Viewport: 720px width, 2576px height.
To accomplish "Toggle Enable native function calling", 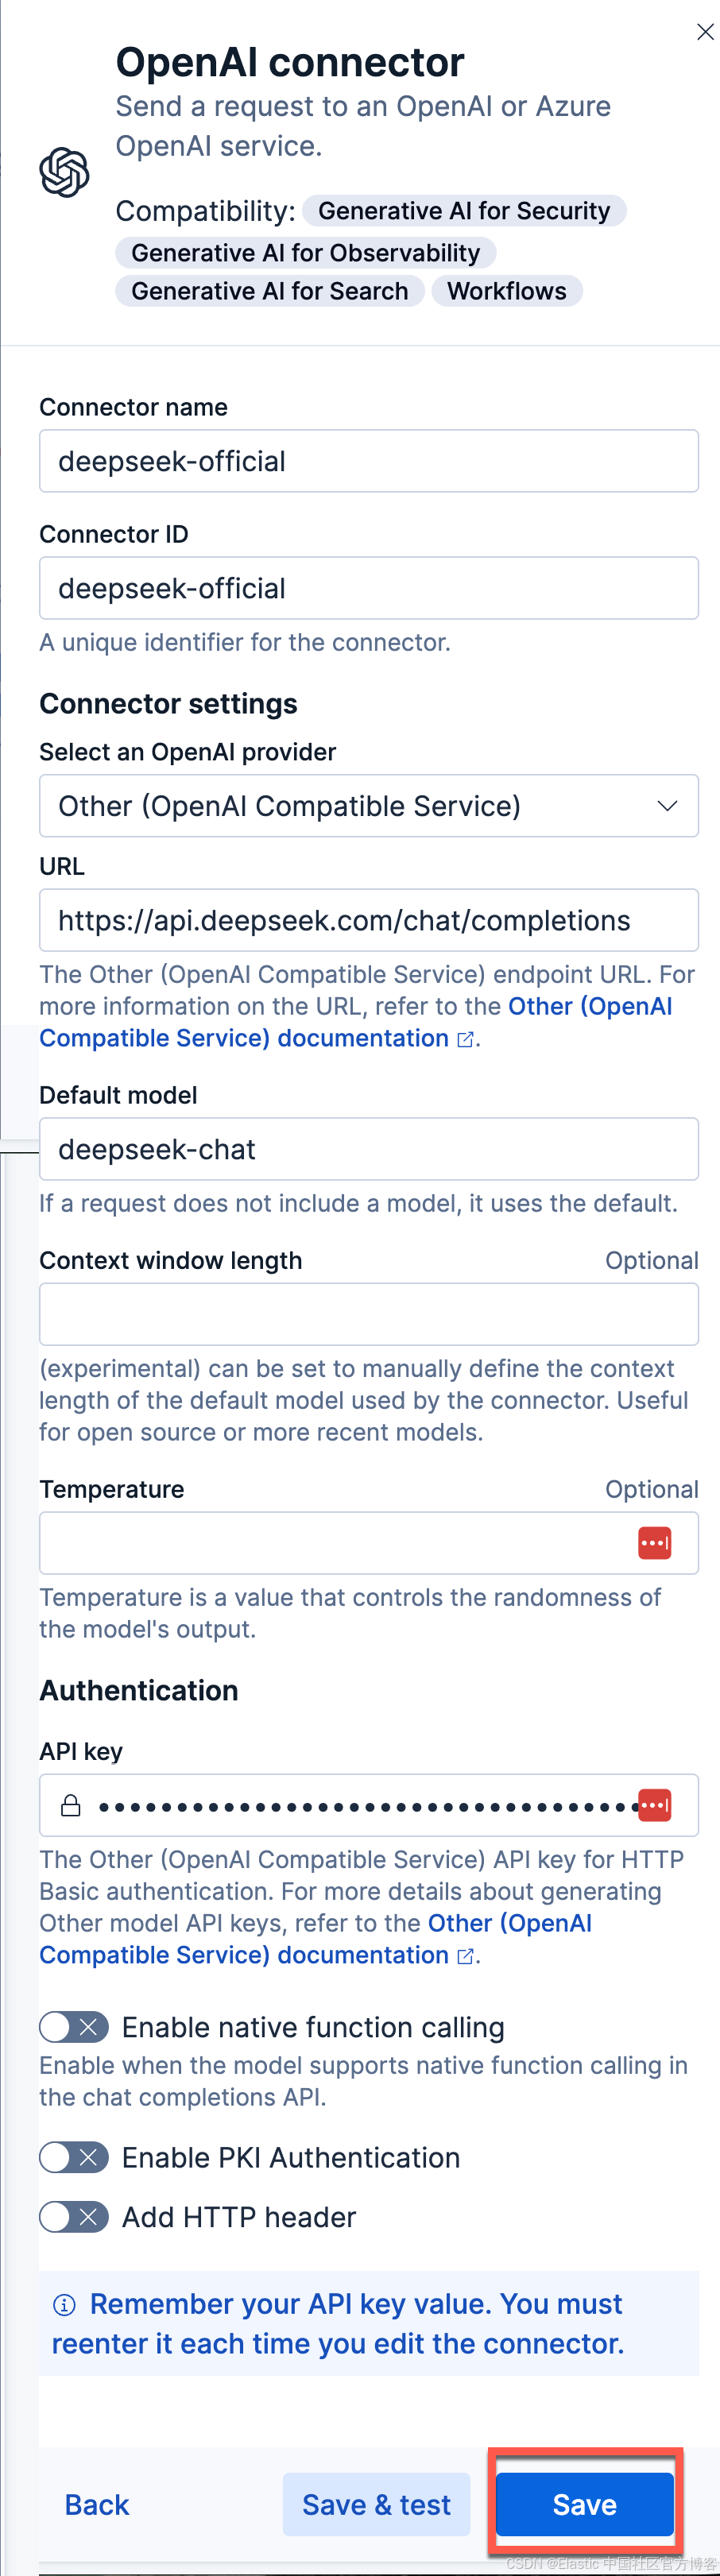I will [x=74, y=2027].
